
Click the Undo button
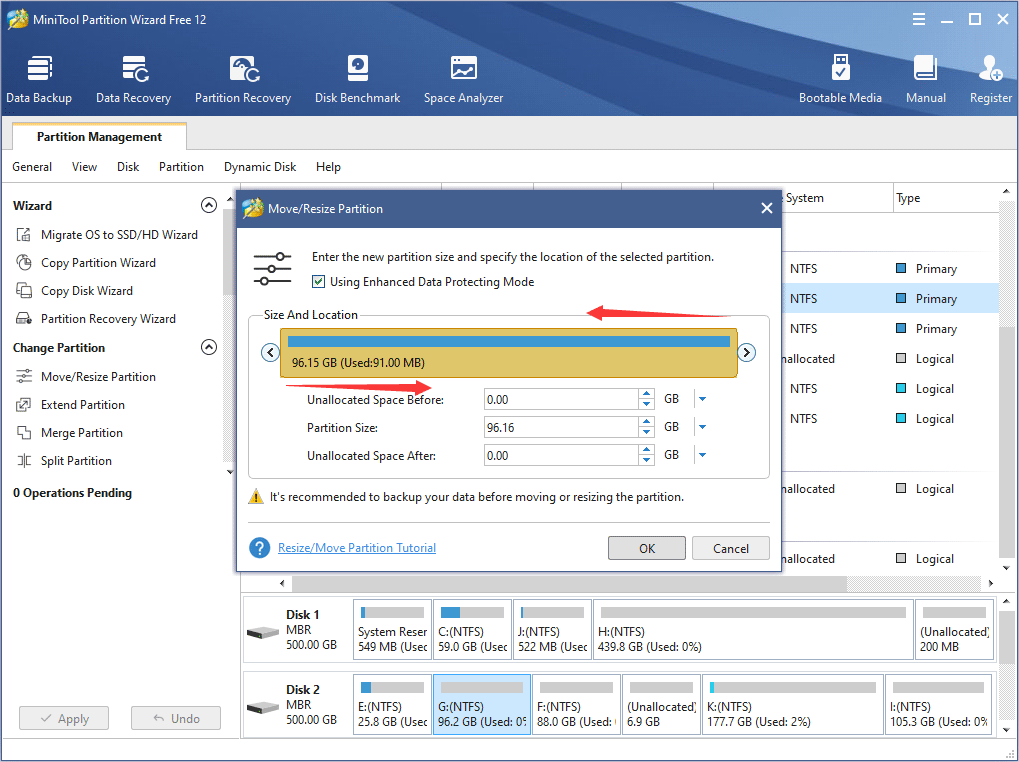[176, 718]
